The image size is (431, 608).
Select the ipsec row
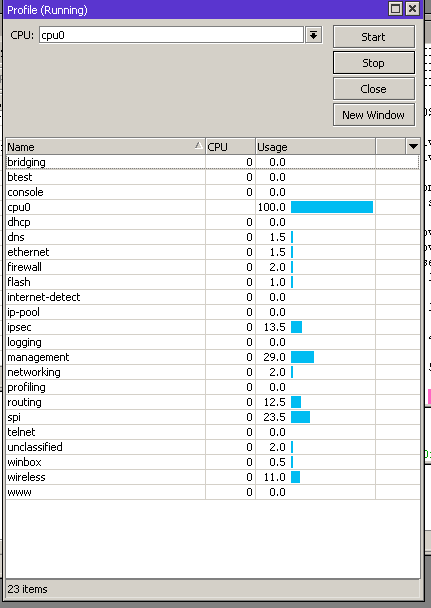[213, 327]
